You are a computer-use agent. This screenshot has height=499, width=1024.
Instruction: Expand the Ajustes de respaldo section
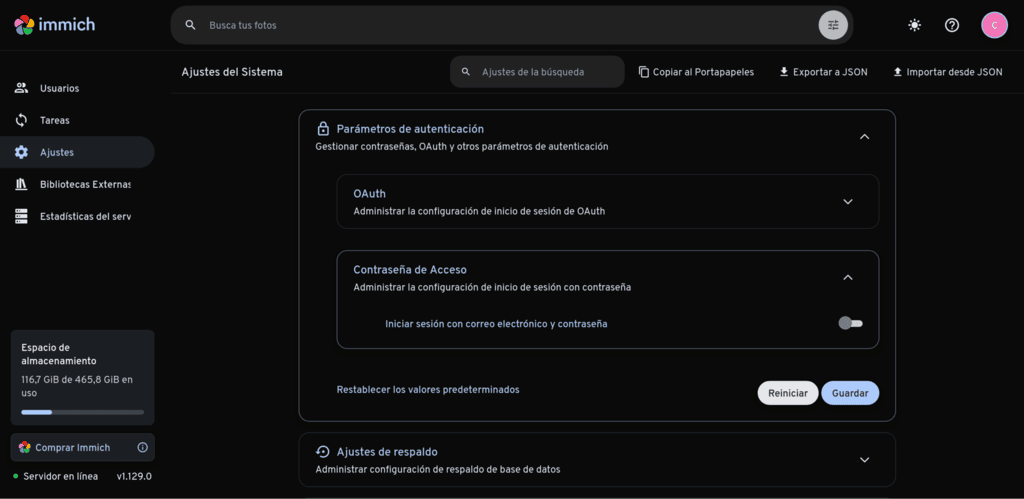pos(865,460)
